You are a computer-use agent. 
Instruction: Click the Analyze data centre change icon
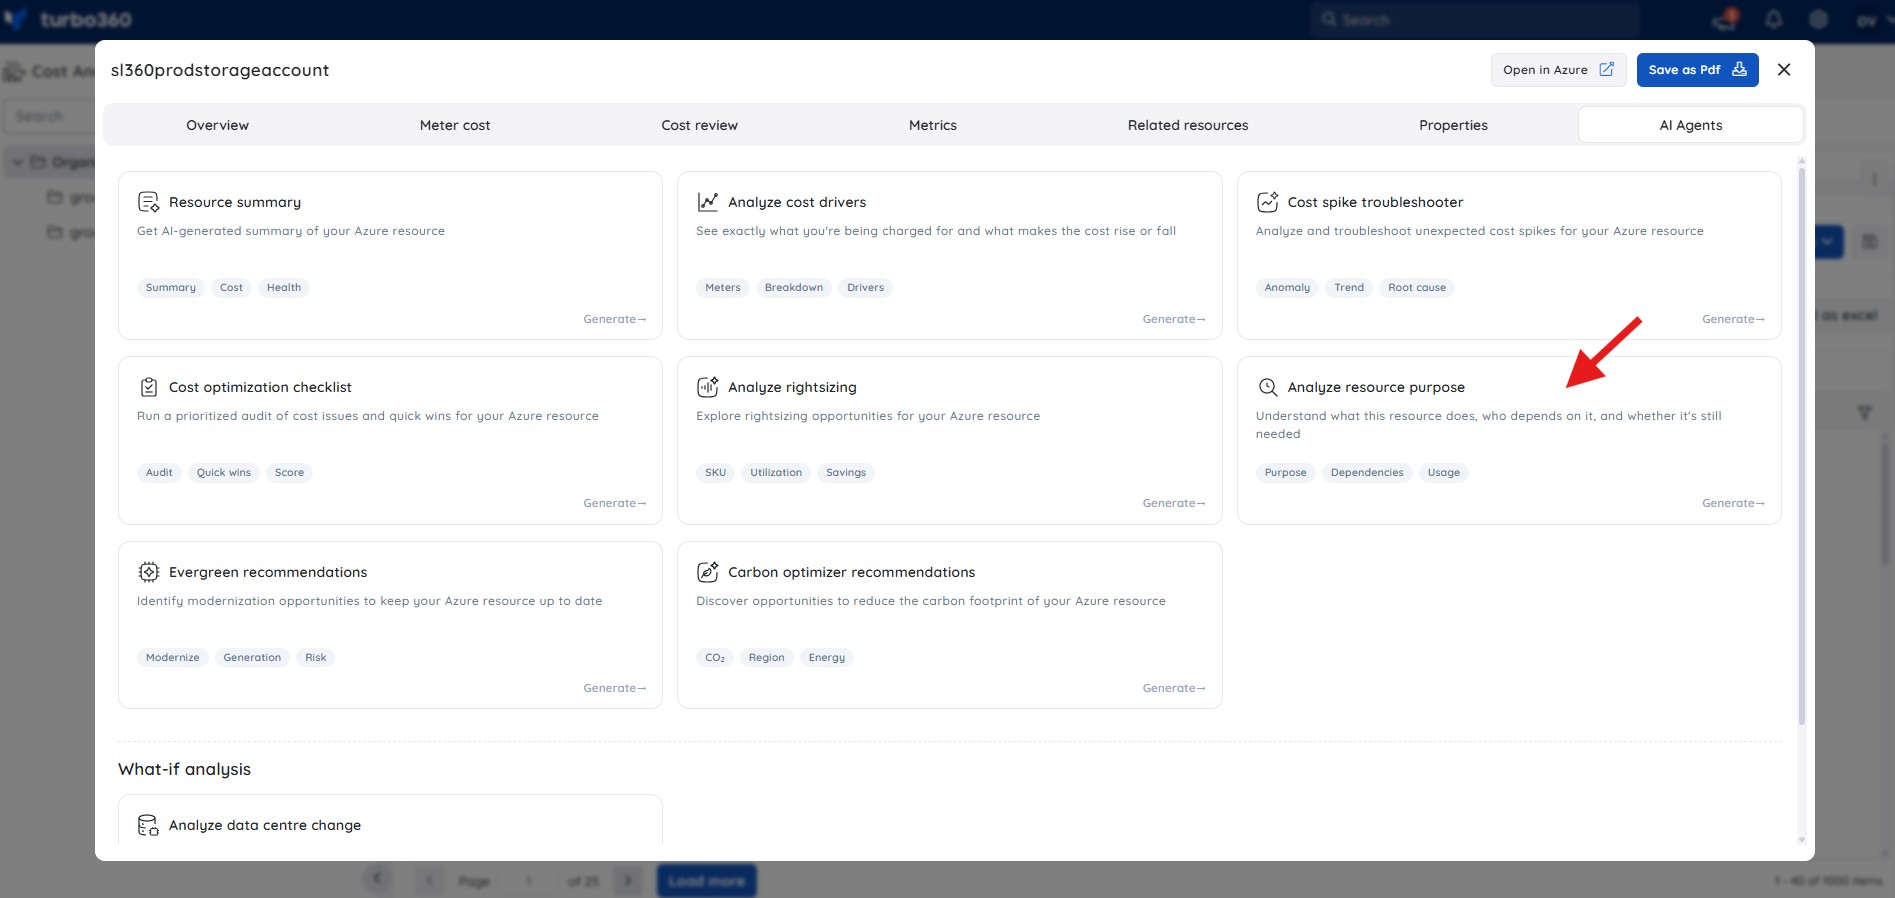coord(148,825)
